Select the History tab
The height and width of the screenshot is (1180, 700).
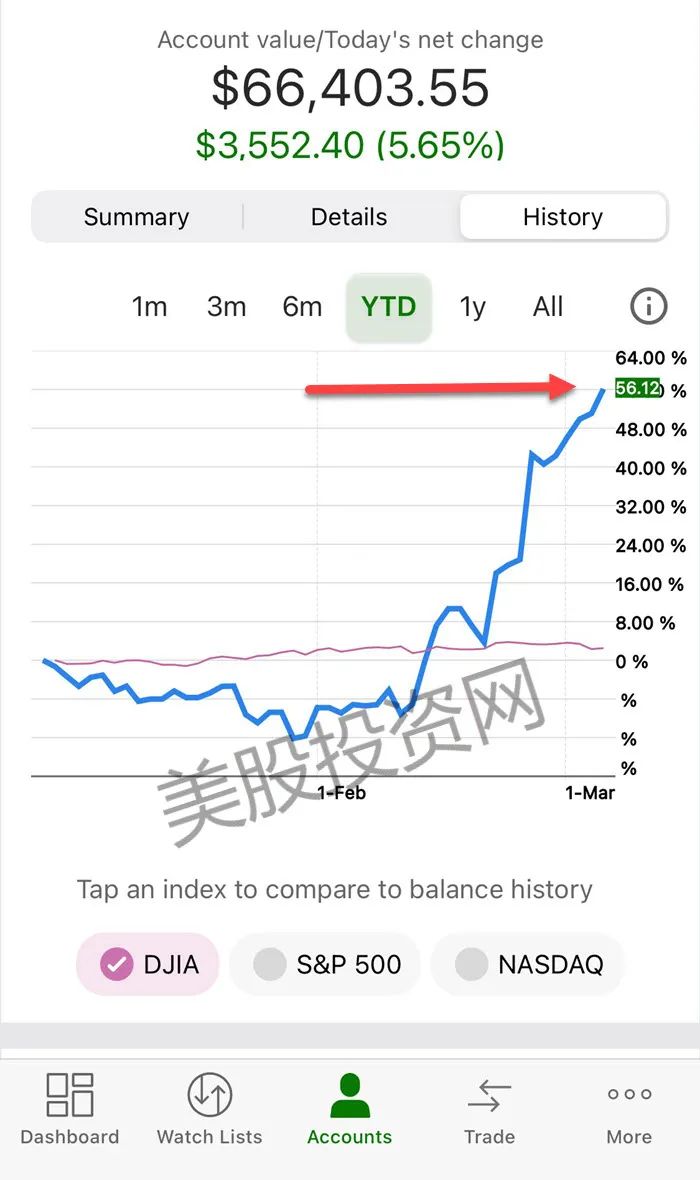tap(563, 216)
